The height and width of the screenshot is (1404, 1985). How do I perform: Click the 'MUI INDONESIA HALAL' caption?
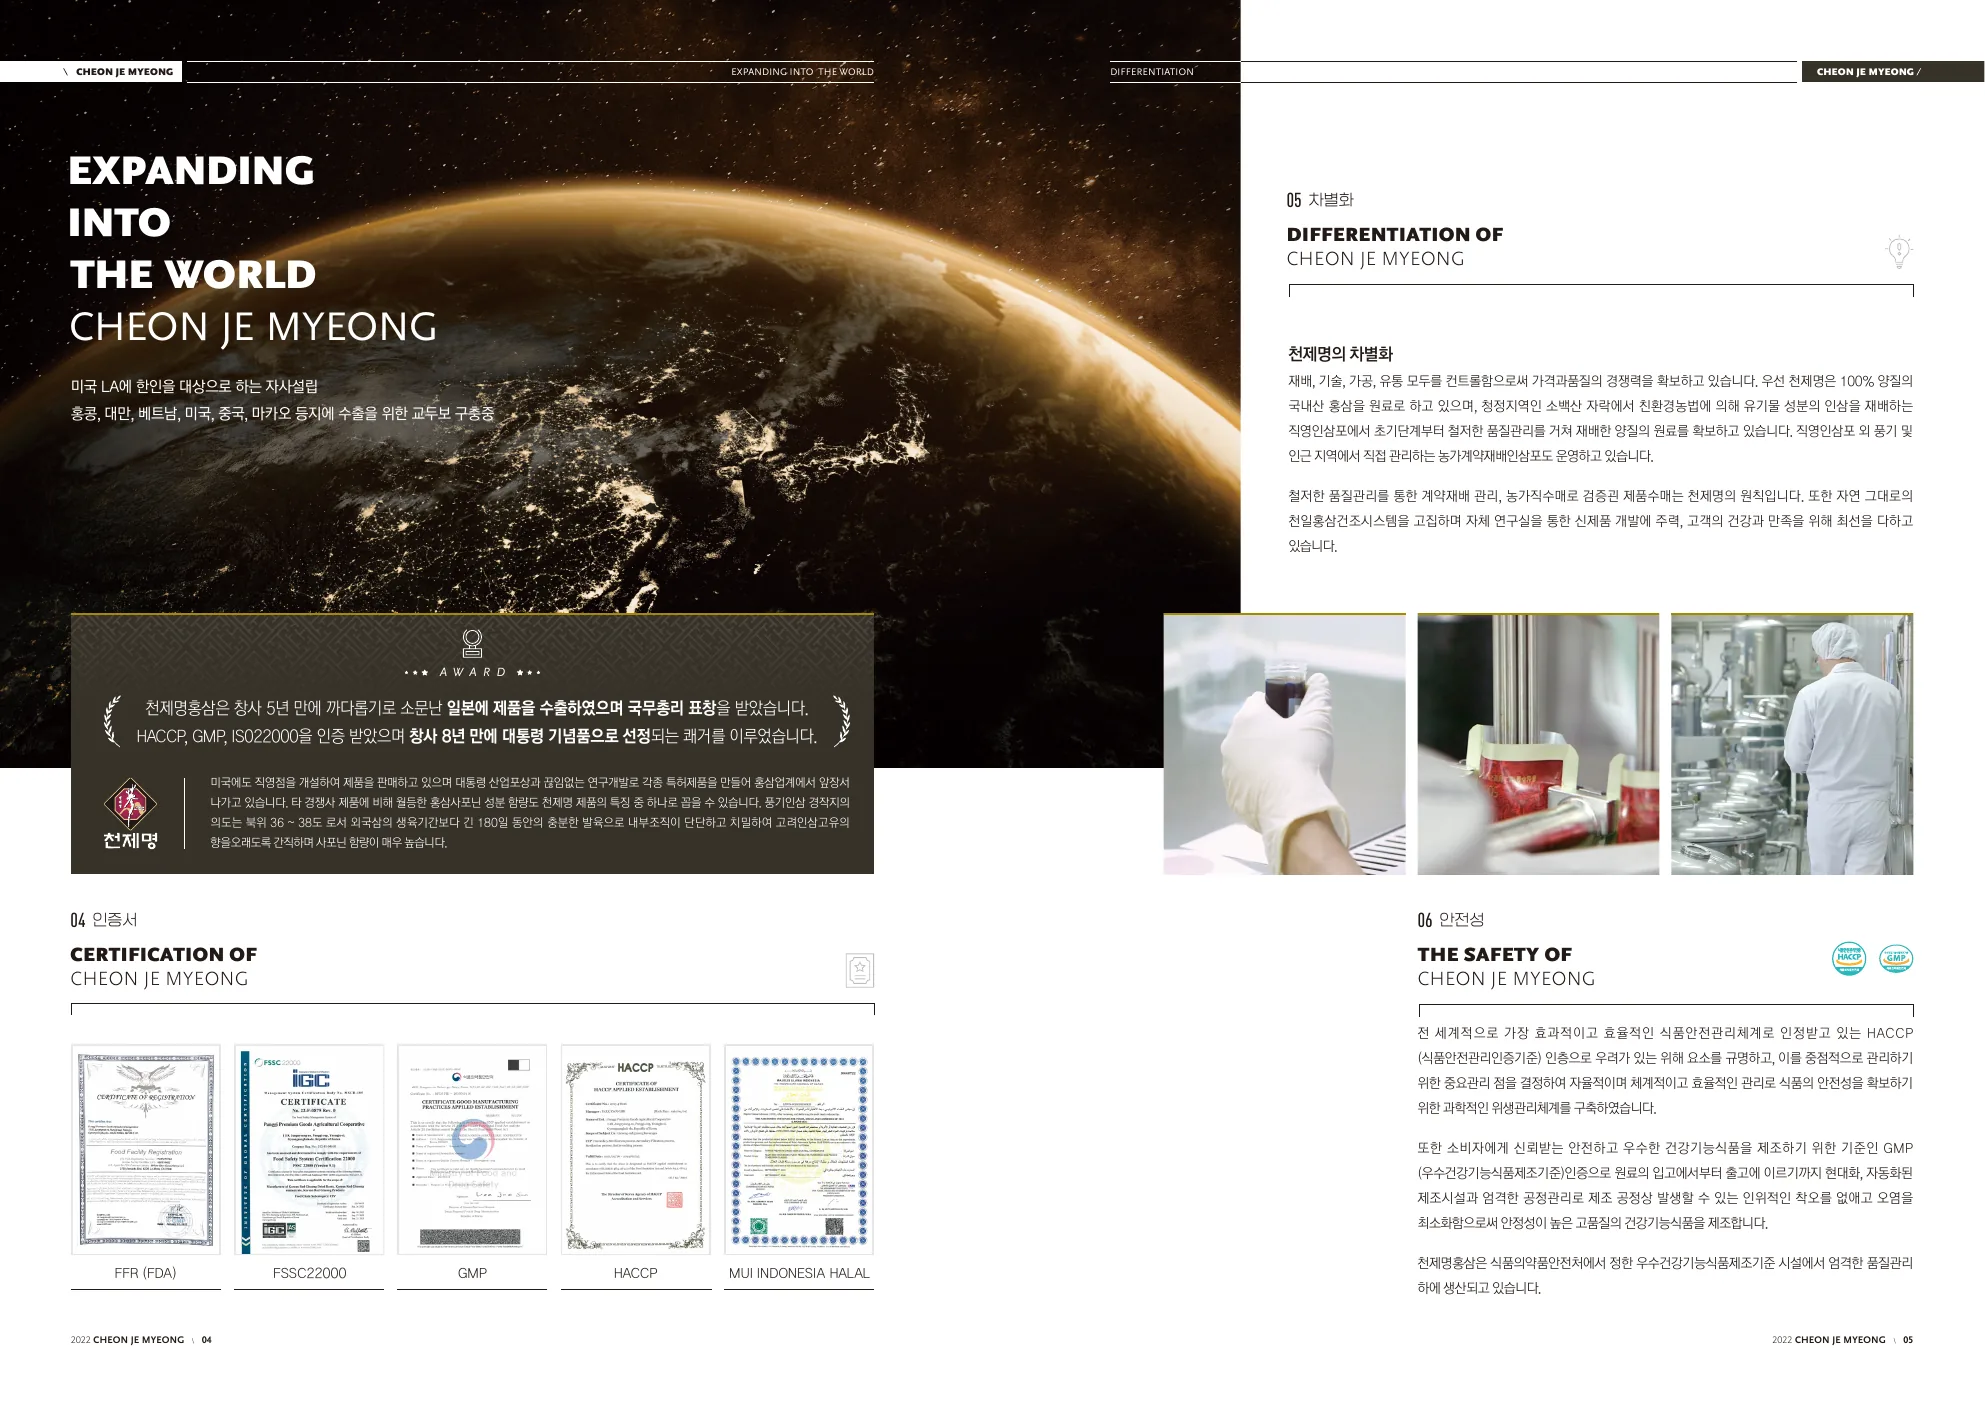click(x=799, y=1273)
